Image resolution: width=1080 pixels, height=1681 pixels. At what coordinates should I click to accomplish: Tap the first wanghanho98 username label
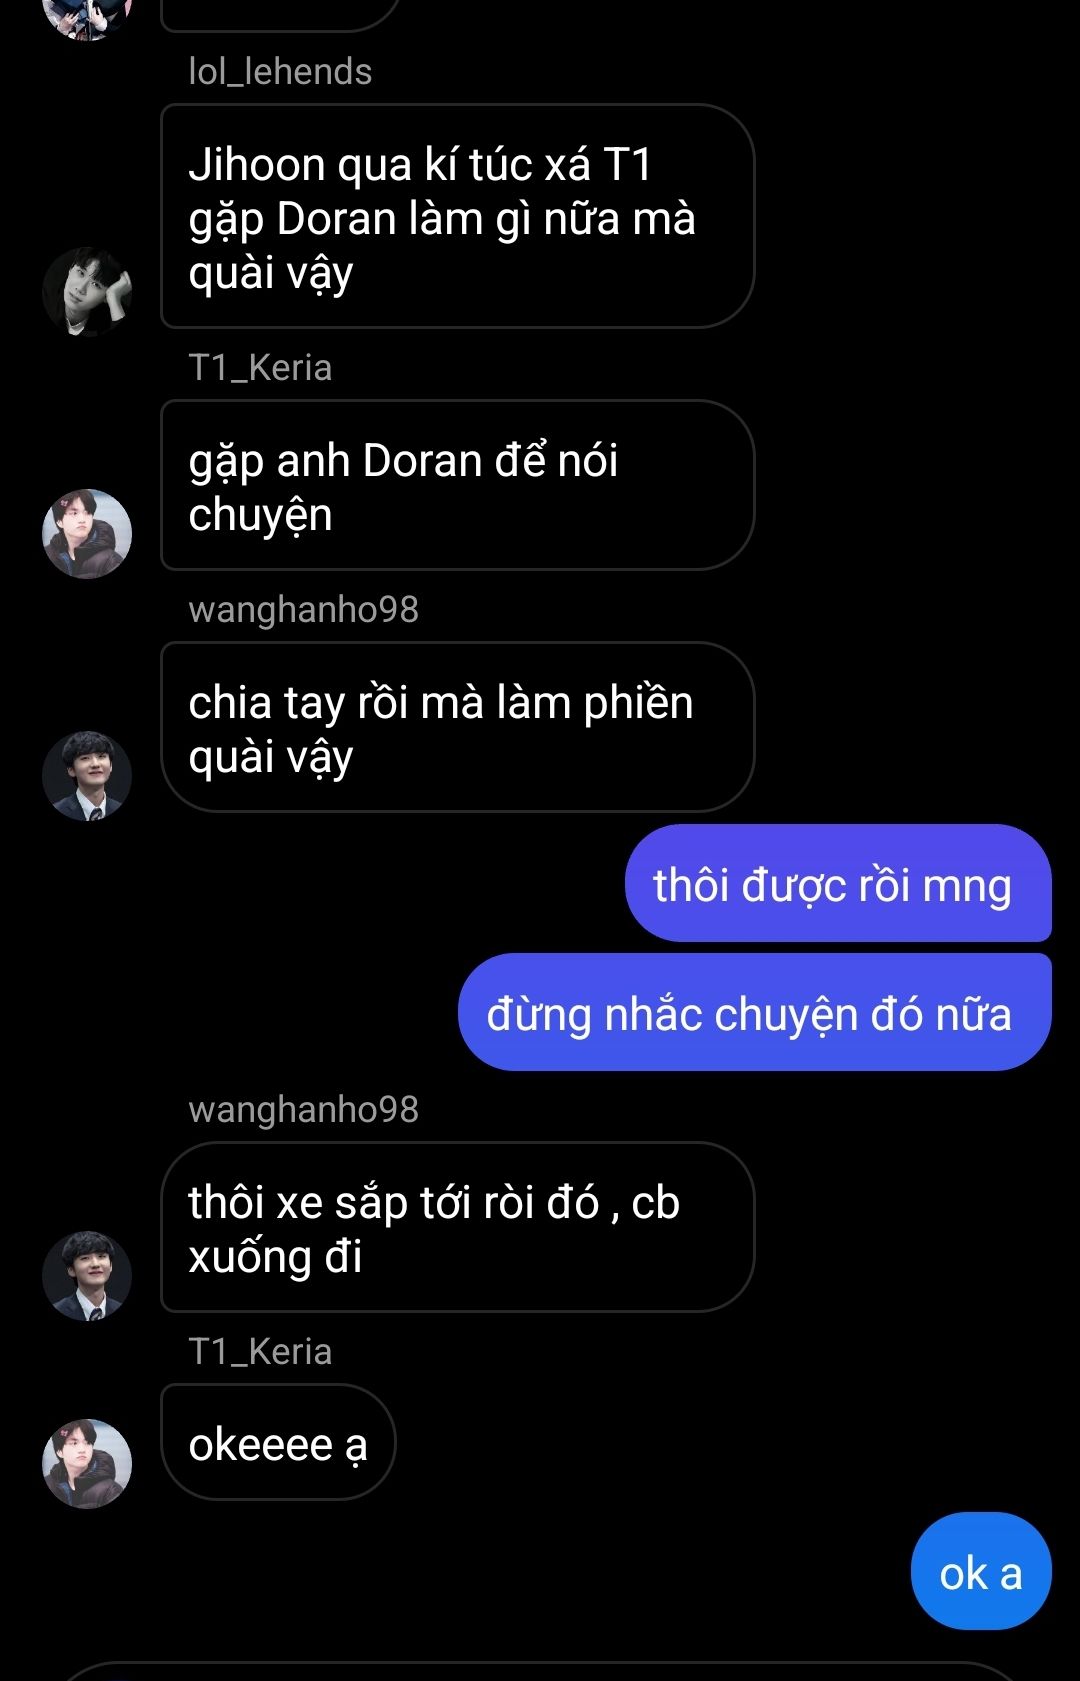(x=303, y=610)
